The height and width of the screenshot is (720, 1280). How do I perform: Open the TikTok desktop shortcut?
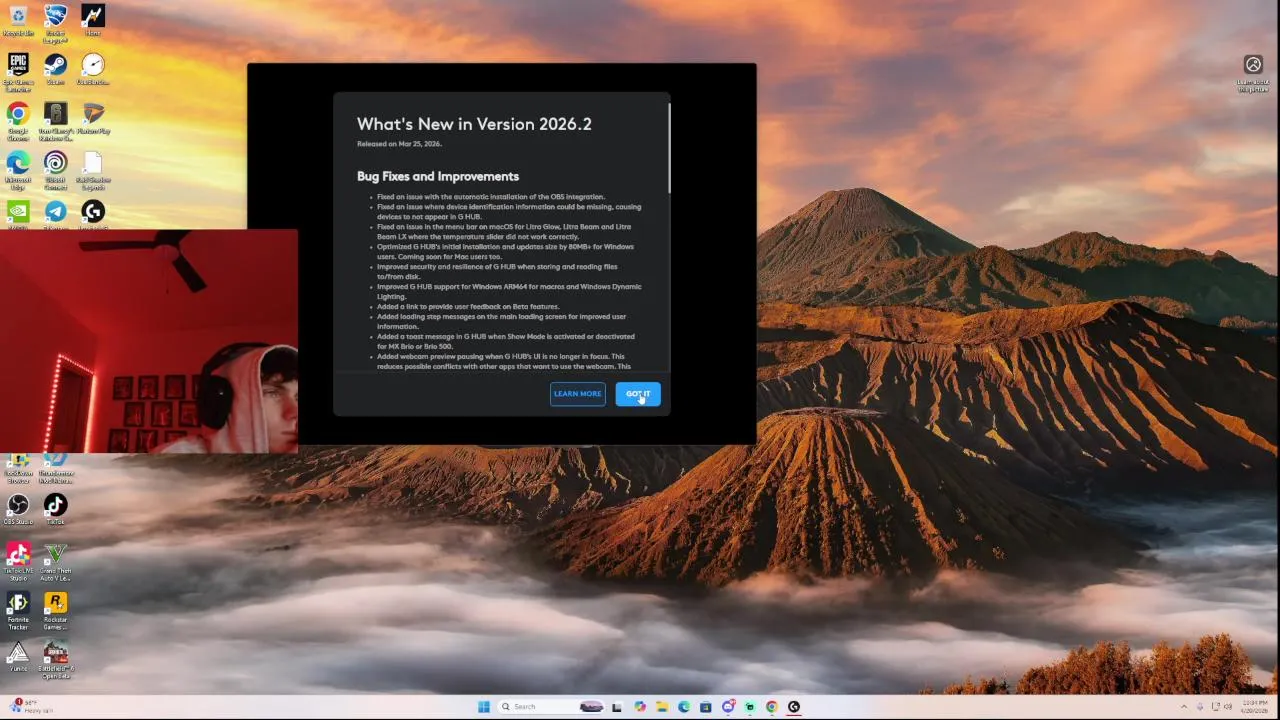[55, 509]
